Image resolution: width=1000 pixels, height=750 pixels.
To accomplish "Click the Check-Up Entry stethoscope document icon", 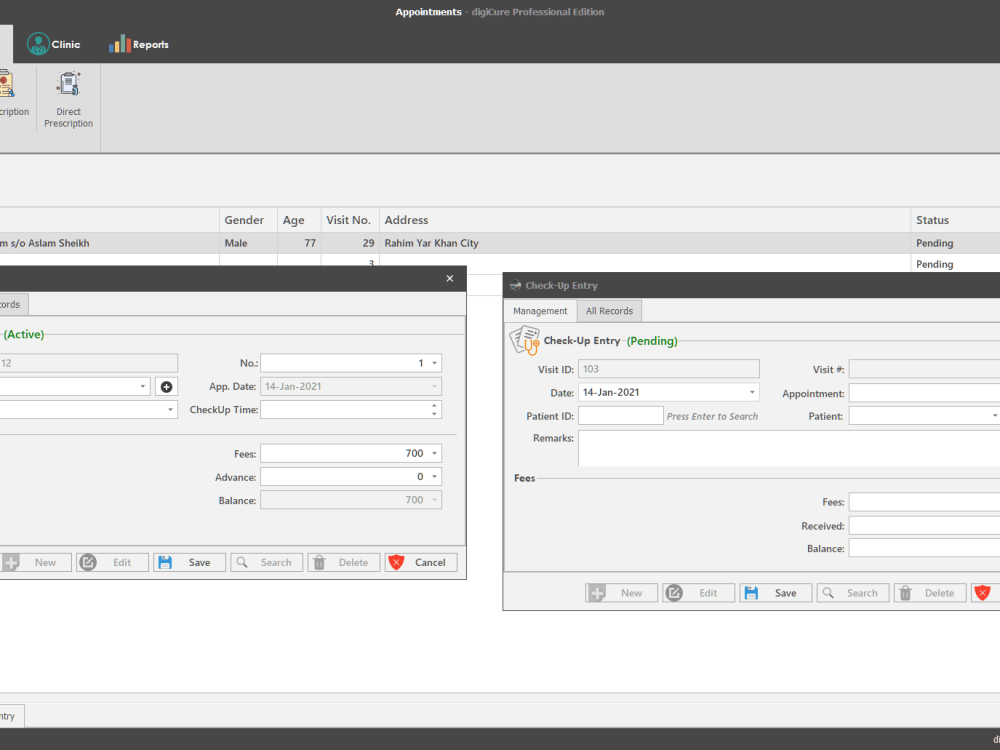I will pos(524,339).
